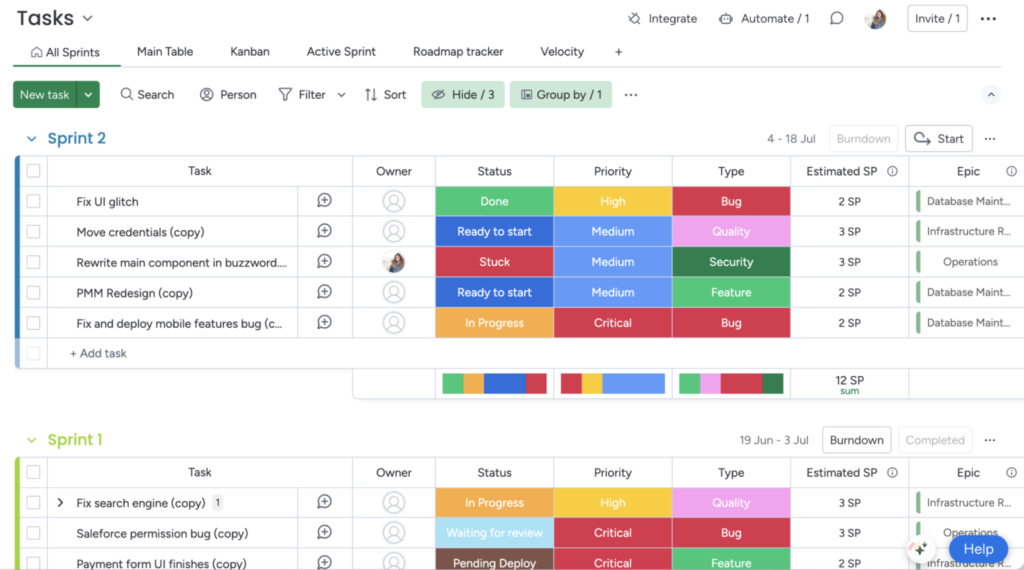Open the Person filter icon
Screen dimensions: 1024x570
coord(206,95)
